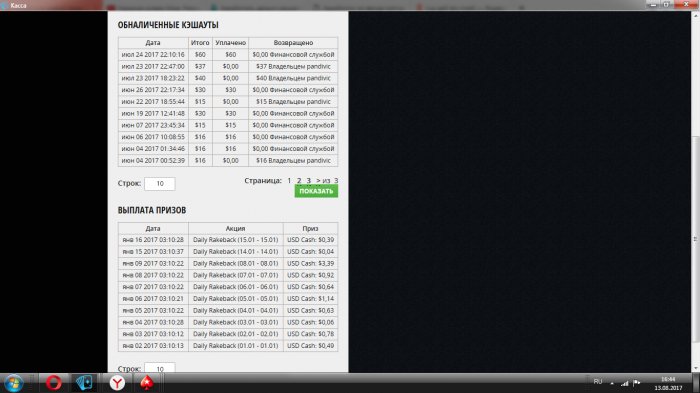Click $37 Владельцем pandivic cell

tap(293, 66)
